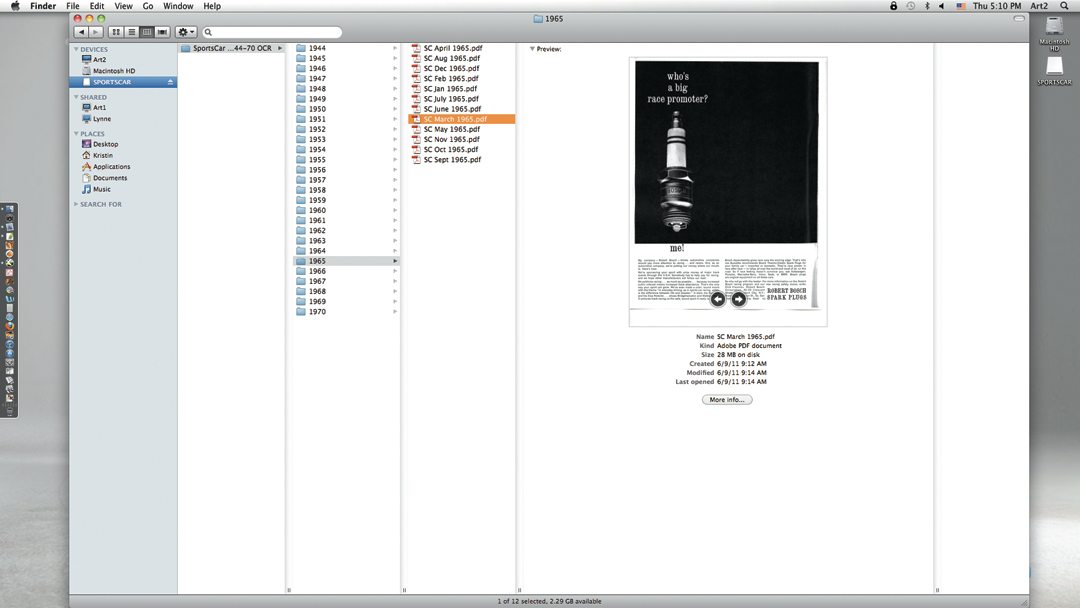Open the Macintosh HD desktop drive icon

pos(1054,31)
